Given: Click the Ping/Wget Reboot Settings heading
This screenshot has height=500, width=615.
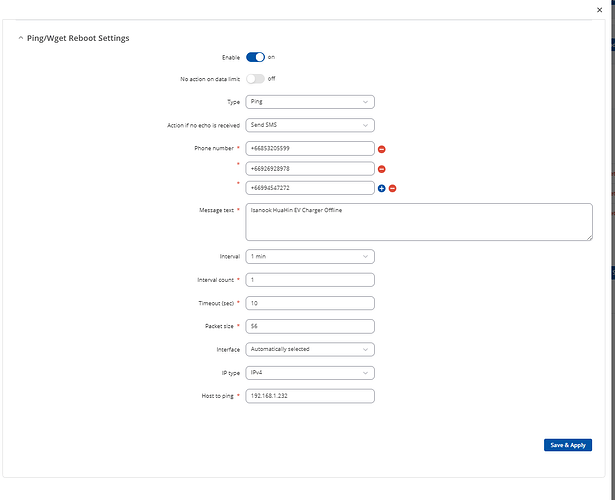Looking at the screenshot, I should [x=78, y=38].
